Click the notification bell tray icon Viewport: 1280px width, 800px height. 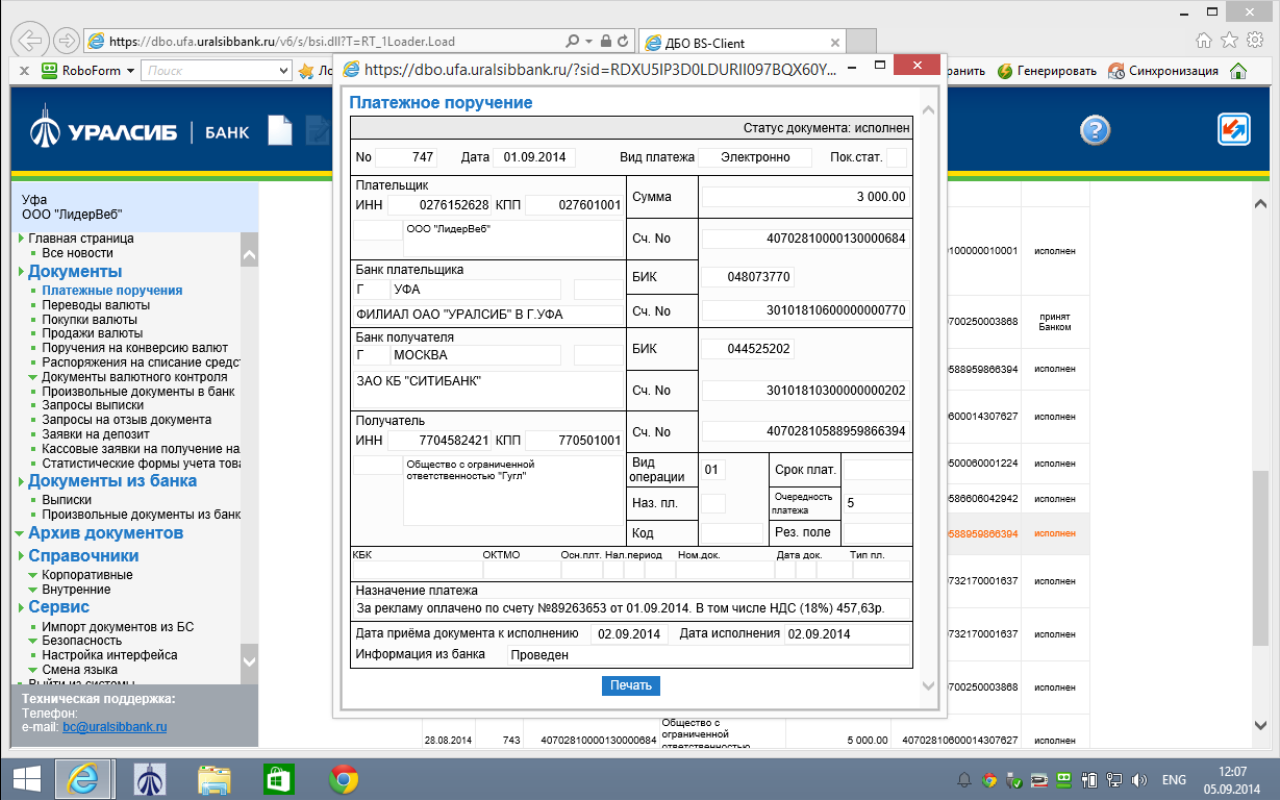click(x=965, y=780)
